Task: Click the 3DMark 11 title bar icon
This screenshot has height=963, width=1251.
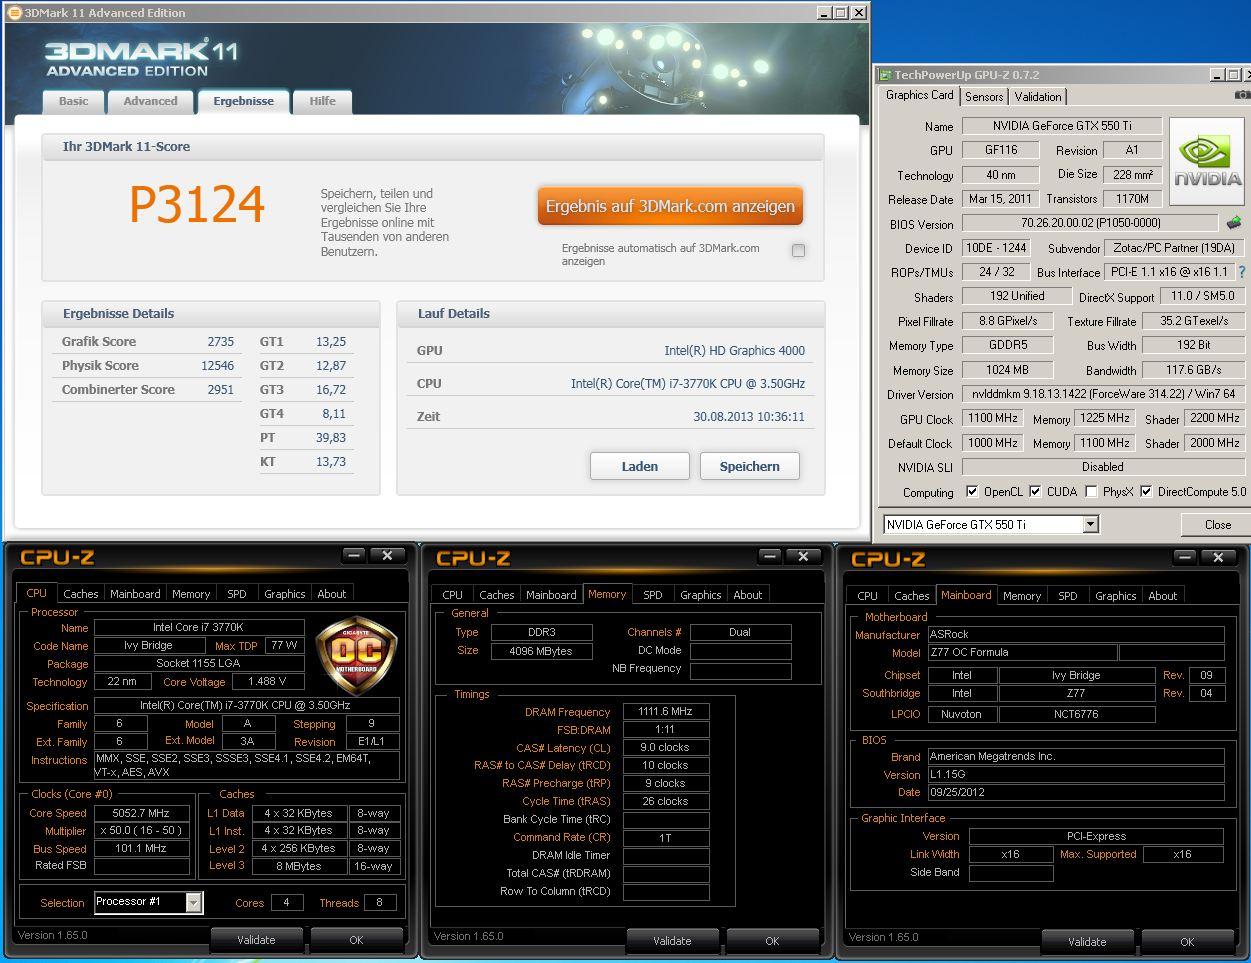Action: (x=15, y=12)
